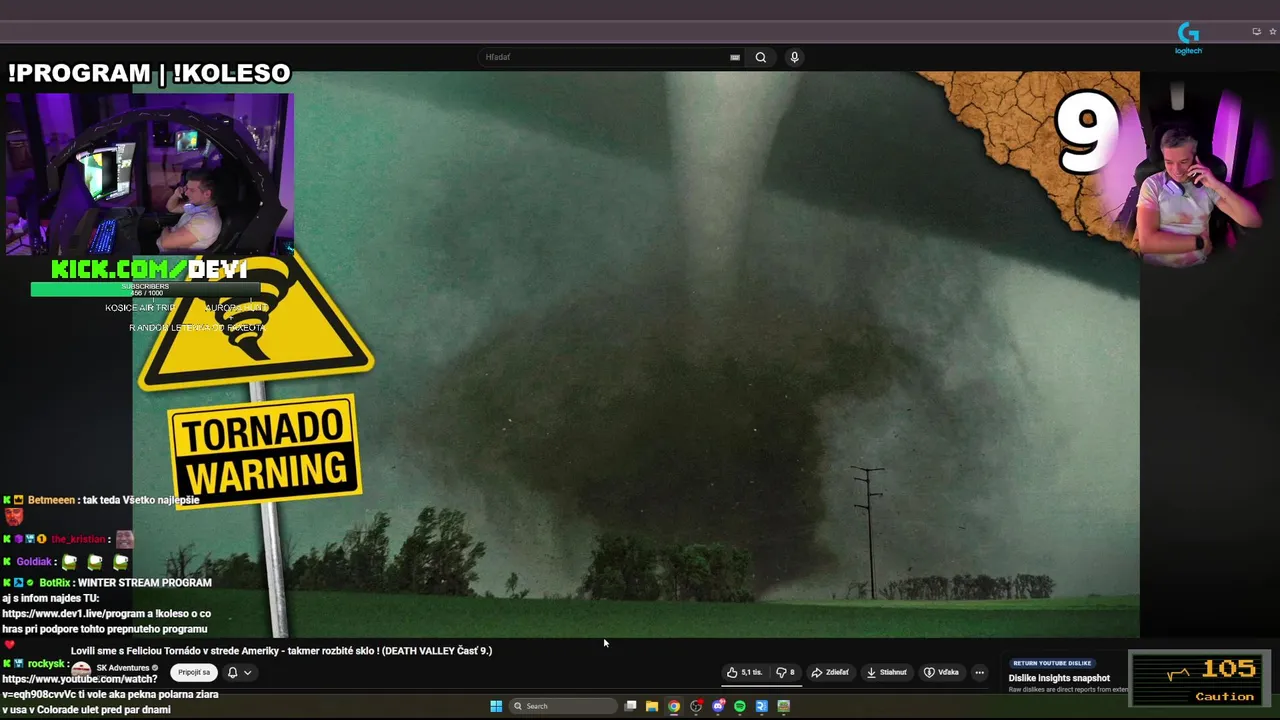Share video using Zdieľať button

(830, 672)
